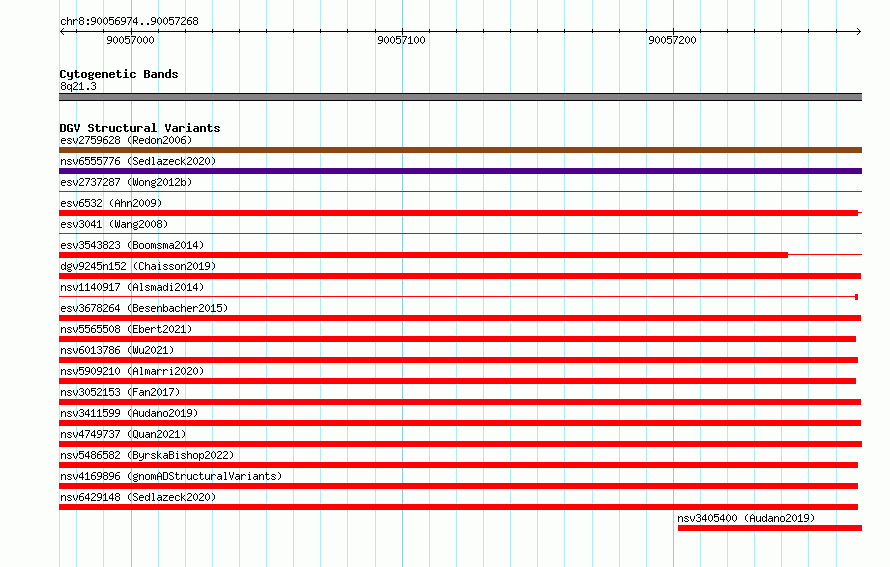Click the 8q21.3 band label
The width and height of the screenshot is (890, 567).
(78, 86)
